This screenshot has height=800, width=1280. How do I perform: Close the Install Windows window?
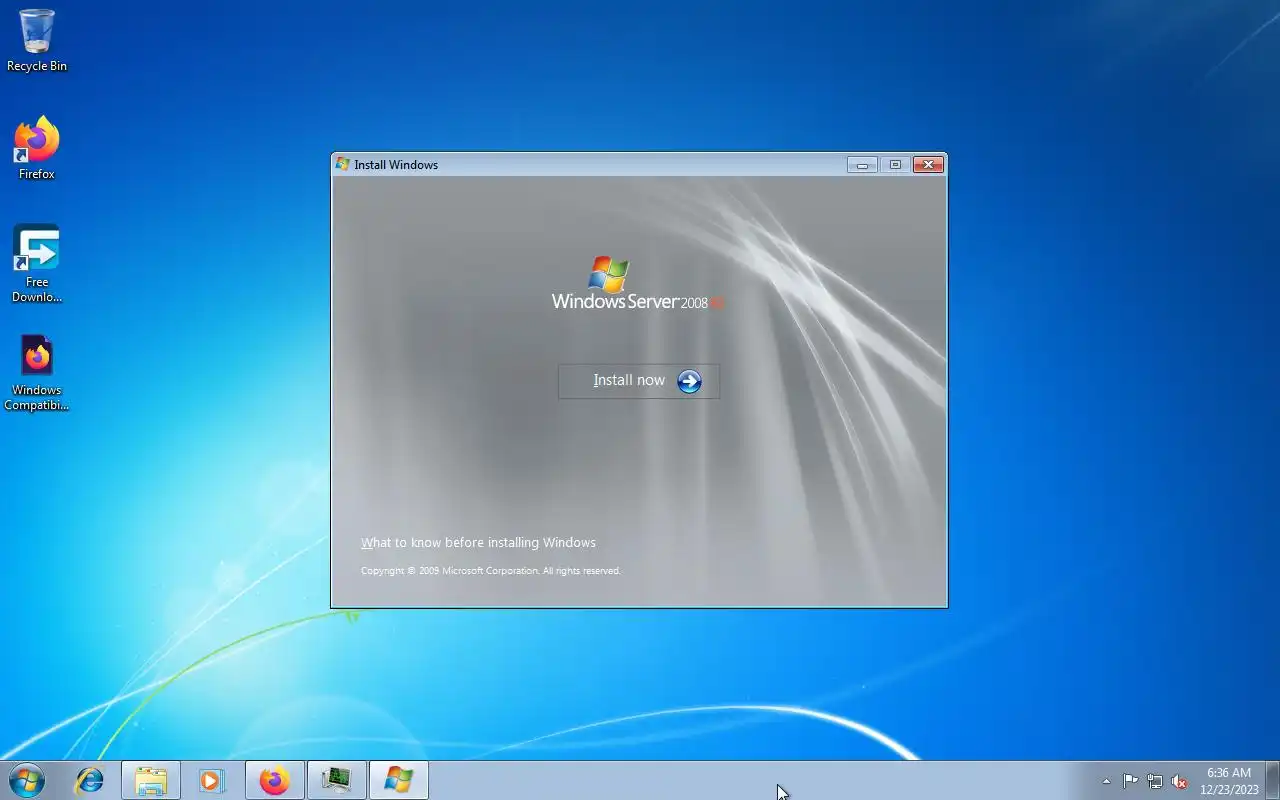coord(928,165)
